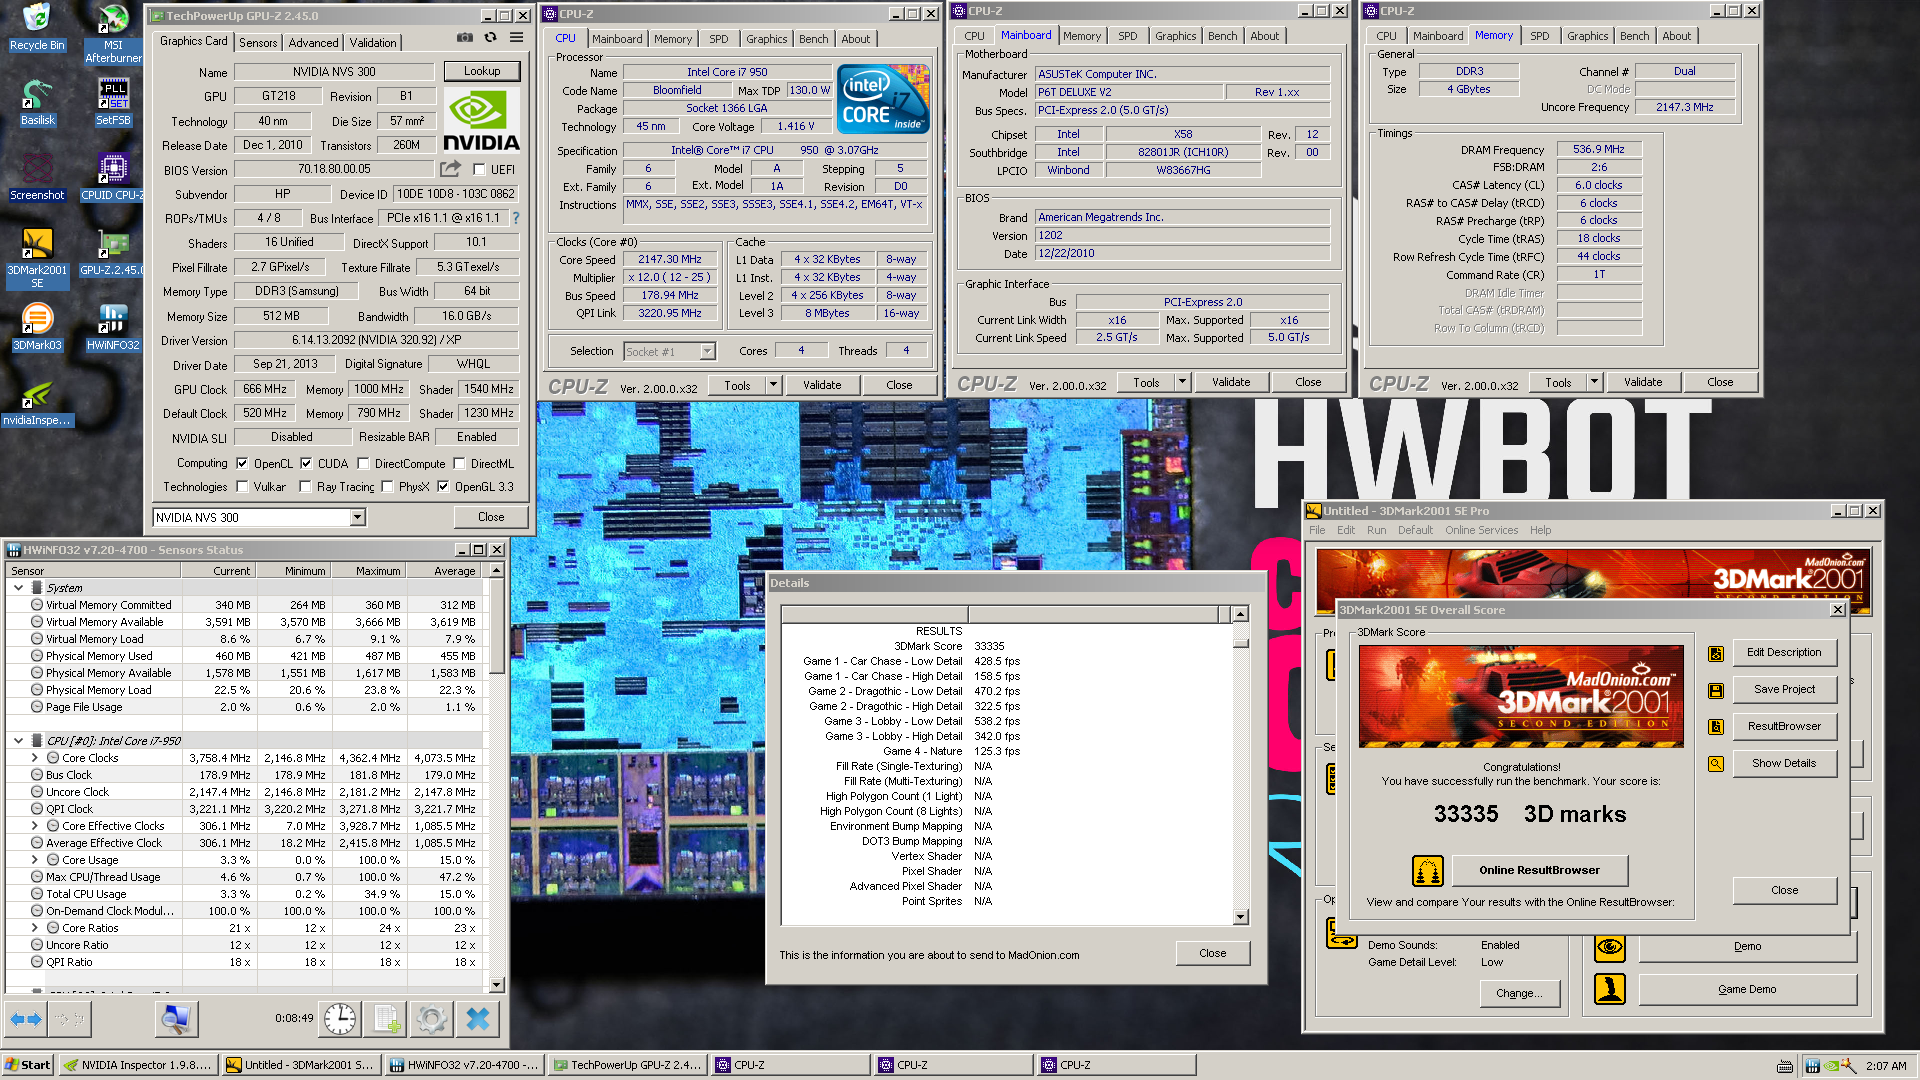
Task: Open the GPU-Z hamburger menu icon
Action: pyautogui.click(x=516, y=38)
